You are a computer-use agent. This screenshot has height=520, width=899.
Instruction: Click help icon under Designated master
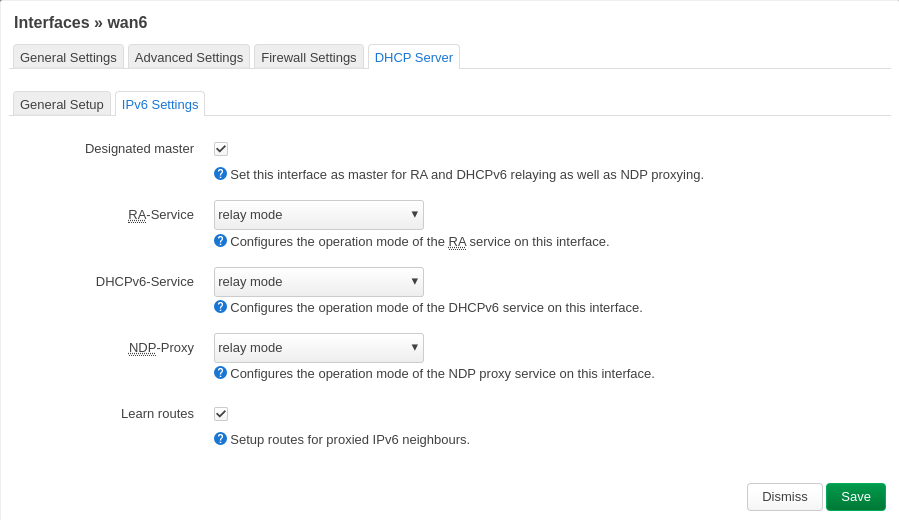220,174
